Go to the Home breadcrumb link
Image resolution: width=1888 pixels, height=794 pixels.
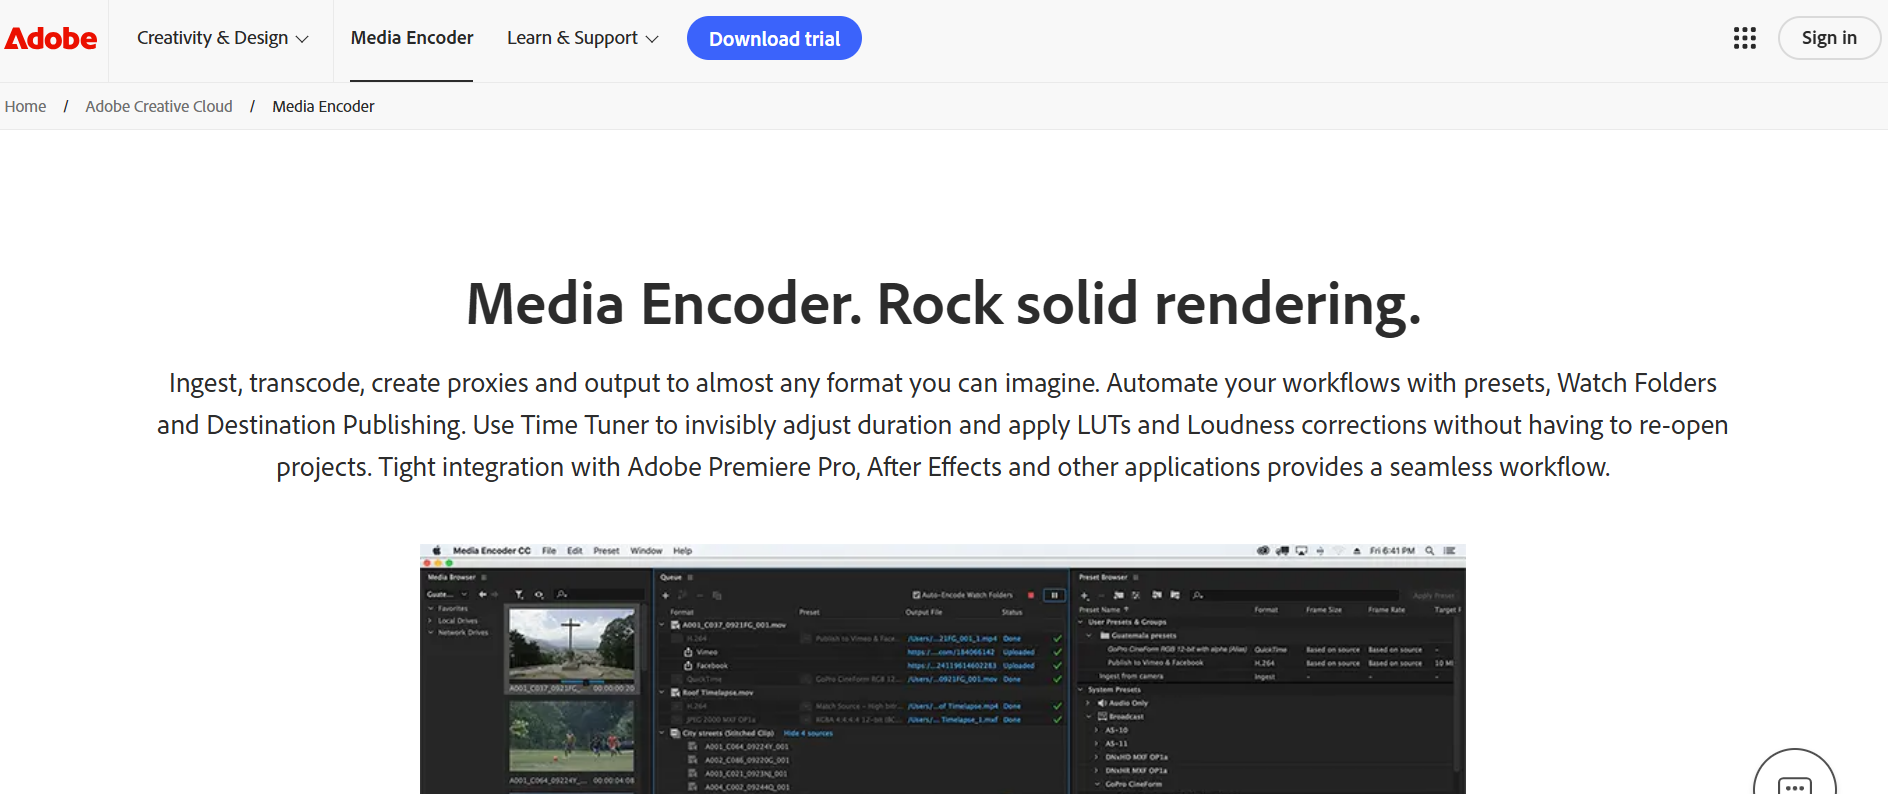point(25,106)
